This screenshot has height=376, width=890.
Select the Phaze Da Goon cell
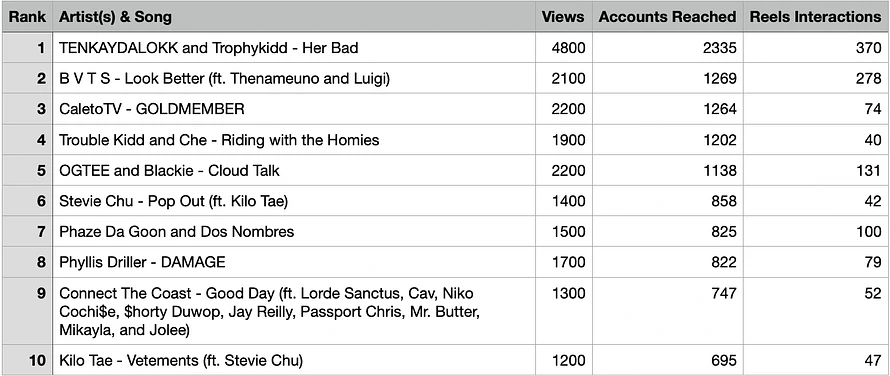[x=293, y=231]
